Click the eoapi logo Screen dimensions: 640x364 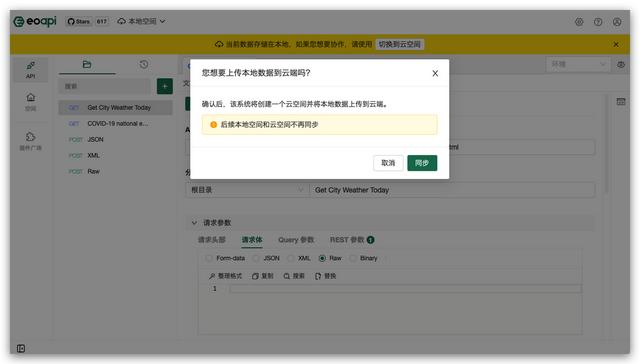click(35, 21)
